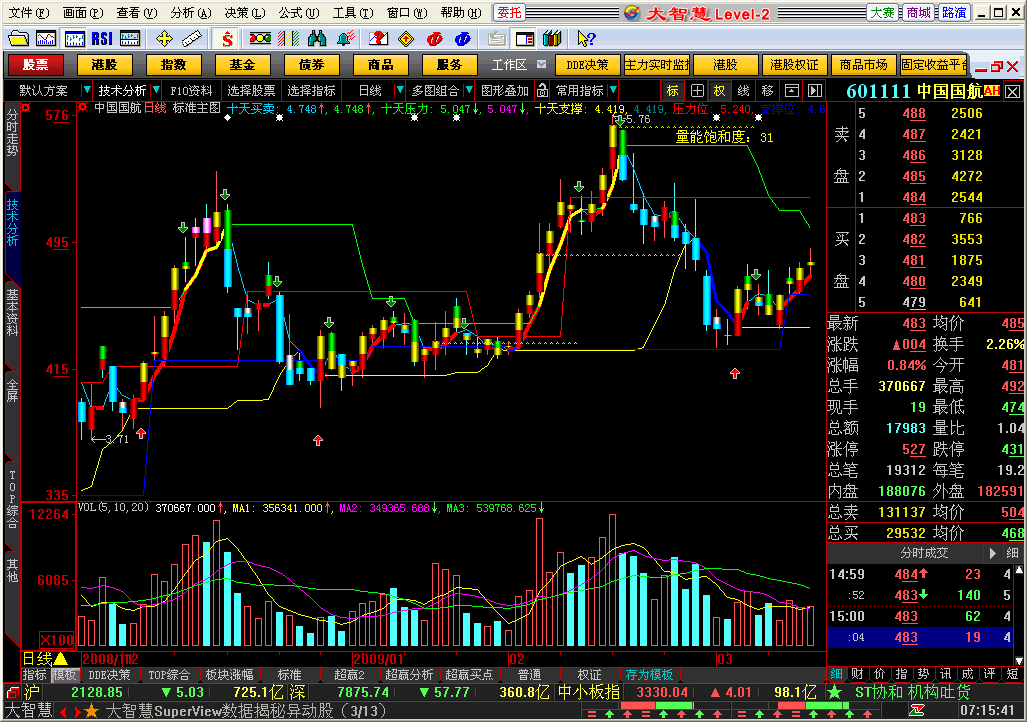Toggle the 日线 period label at chart bottom-left

[x=45, y=658]
